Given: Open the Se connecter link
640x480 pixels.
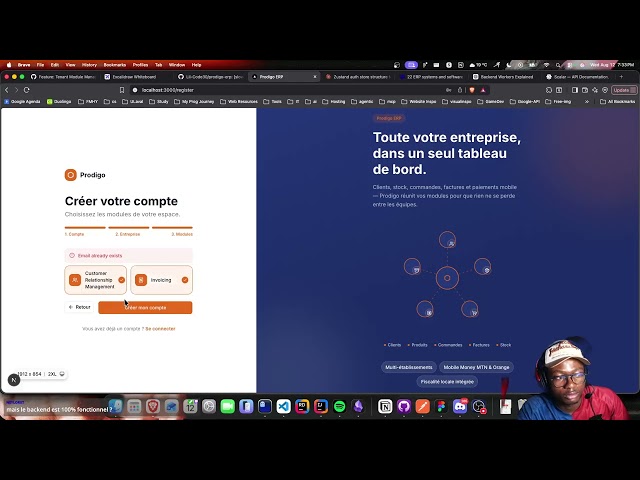Looking at the screenshot, I should pos(160,329).
